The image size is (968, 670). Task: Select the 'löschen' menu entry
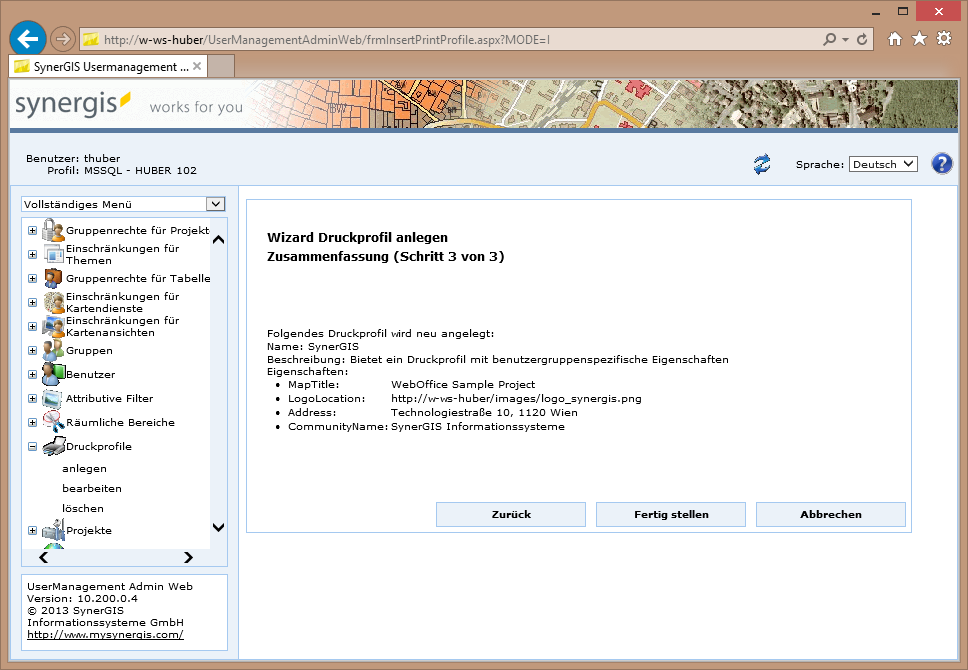tap(83, 509)
